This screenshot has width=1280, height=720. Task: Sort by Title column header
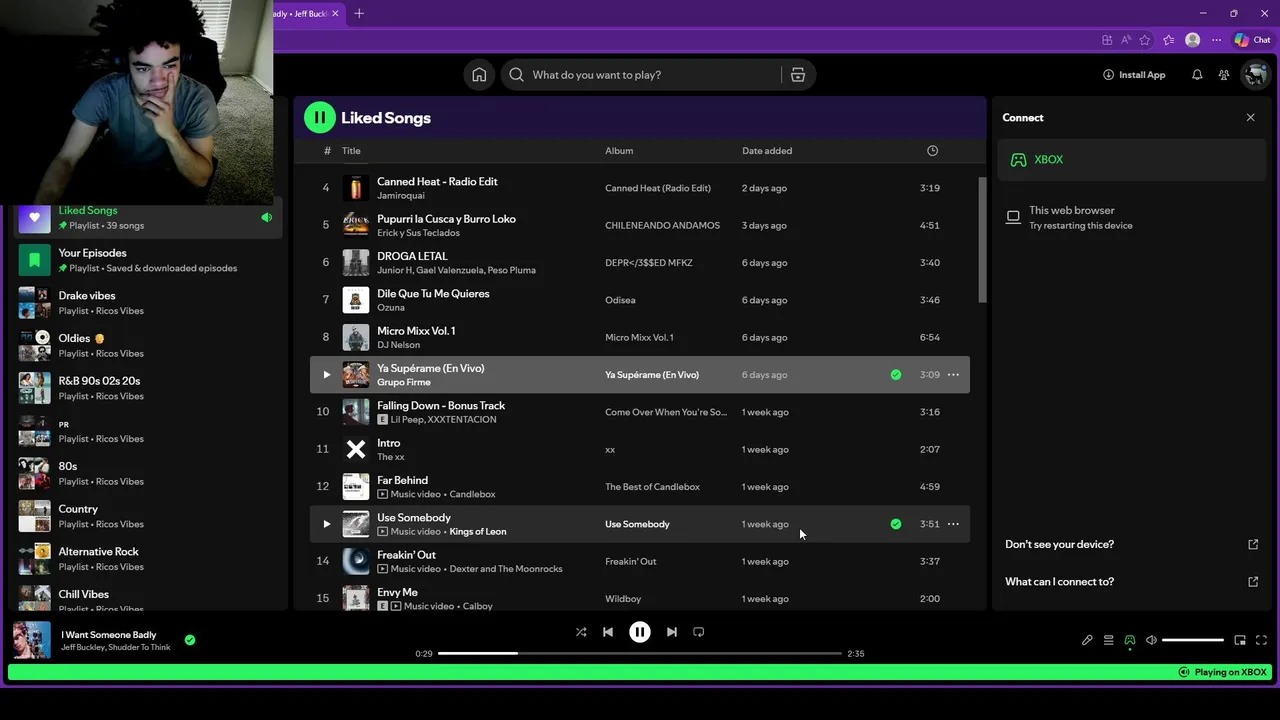pyautogui.click(x=351, y=151)
